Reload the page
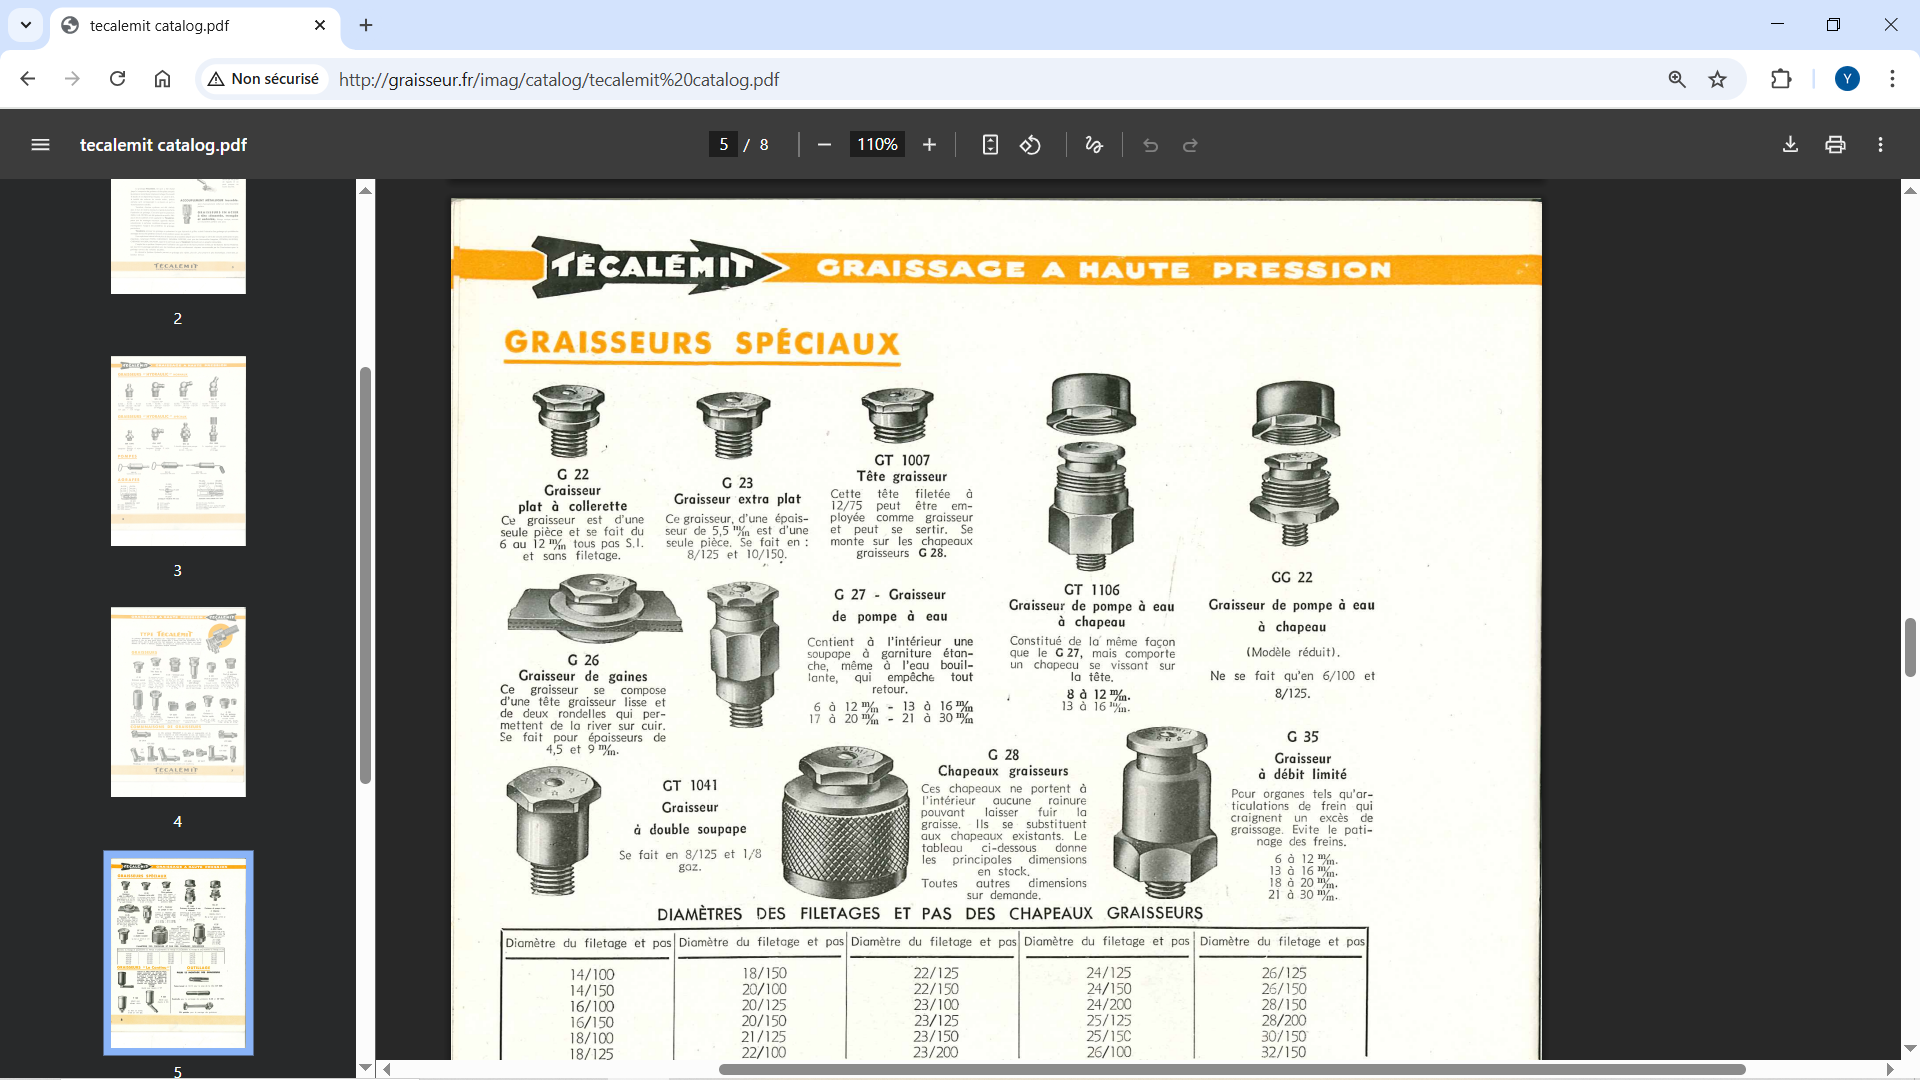The width and height of the screenshot is (1920, 1080). (117, 79)
